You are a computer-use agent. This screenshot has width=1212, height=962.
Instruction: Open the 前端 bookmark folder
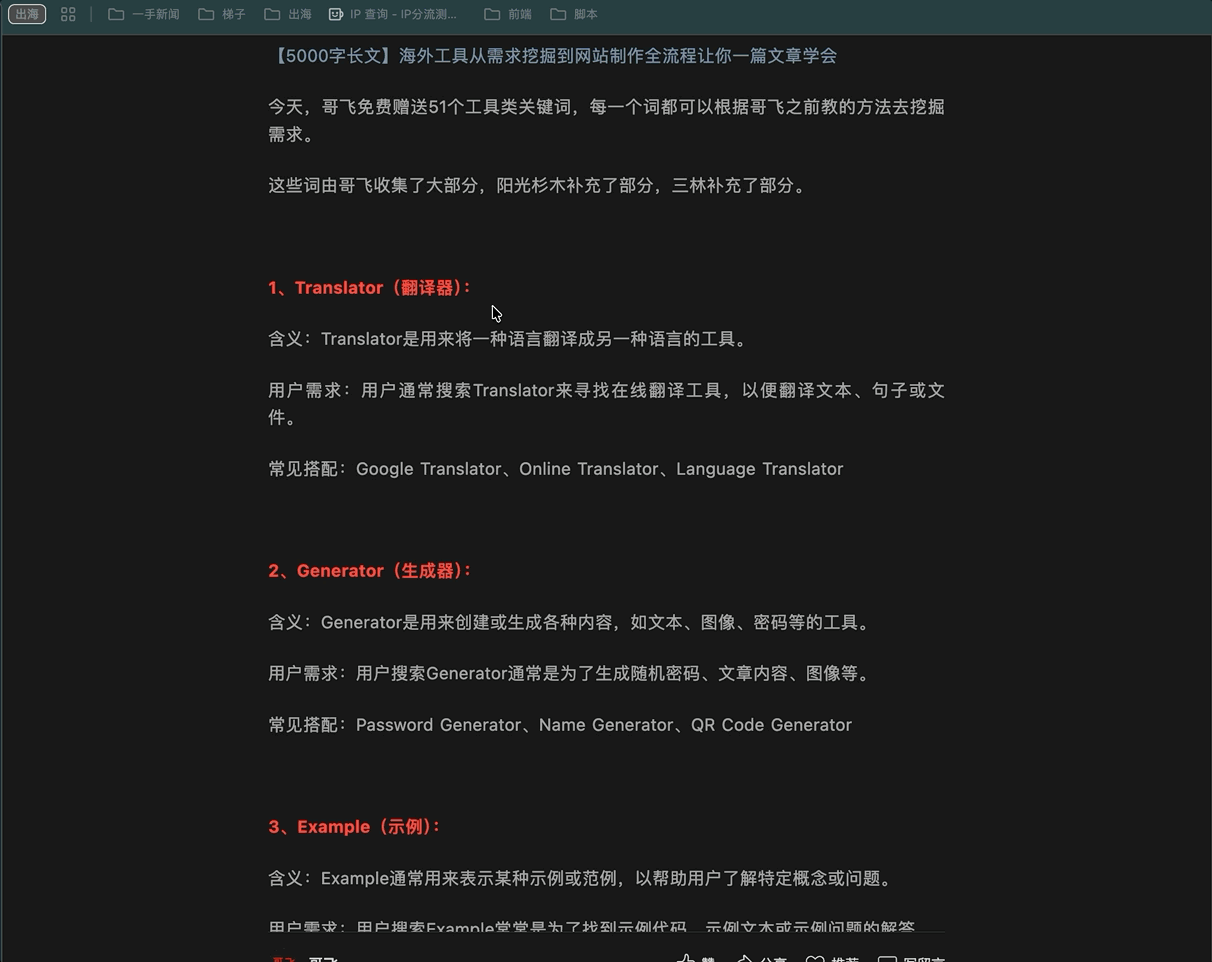507,14
